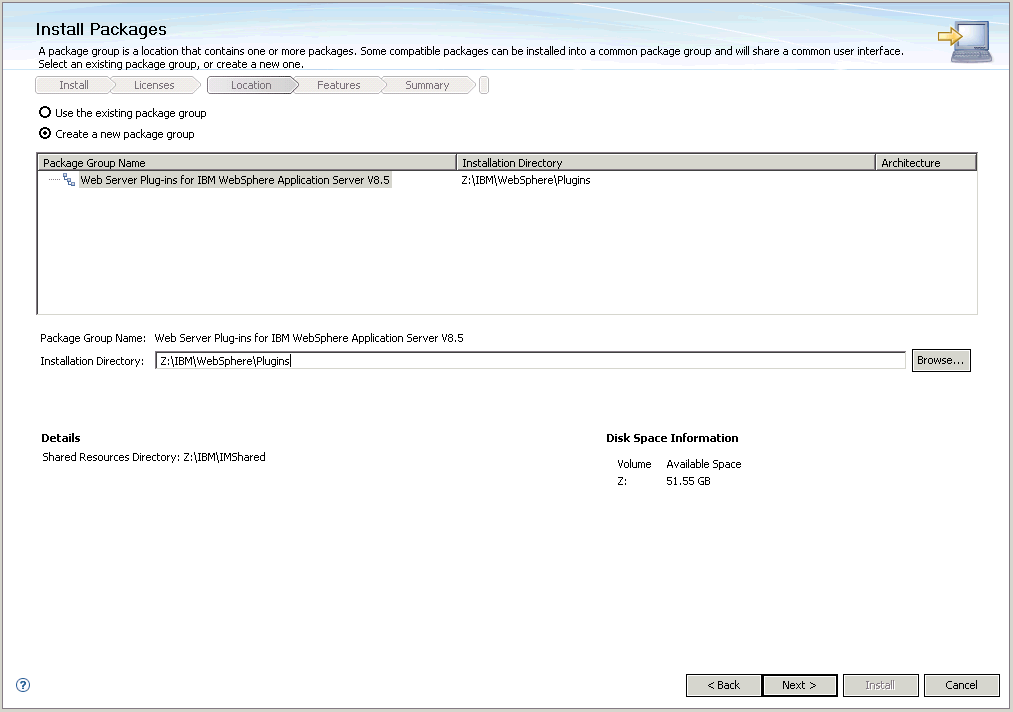Image resolution: width=1013 pixels, height=712 pixels.
Task: Go to the Licenses wizard step
Action: tap(154, 85)
